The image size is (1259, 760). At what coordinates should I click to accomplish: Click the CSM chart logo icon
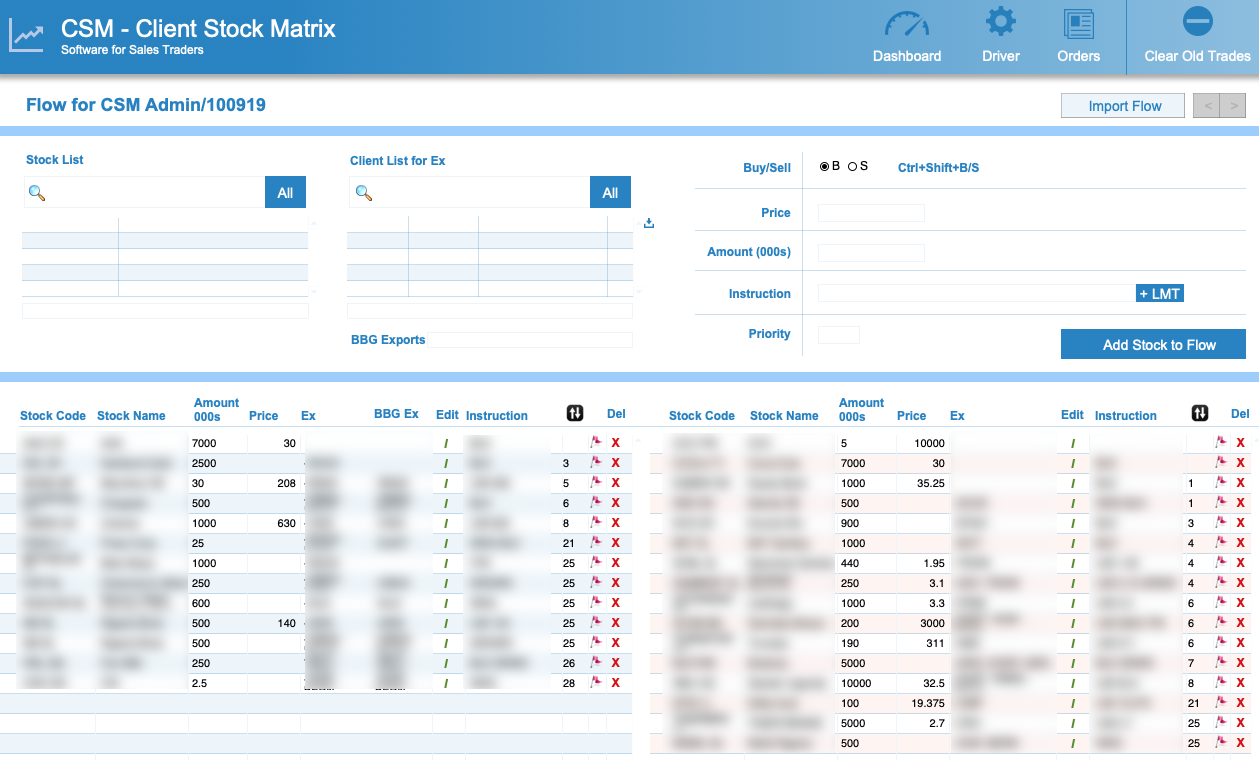[27, 35]
